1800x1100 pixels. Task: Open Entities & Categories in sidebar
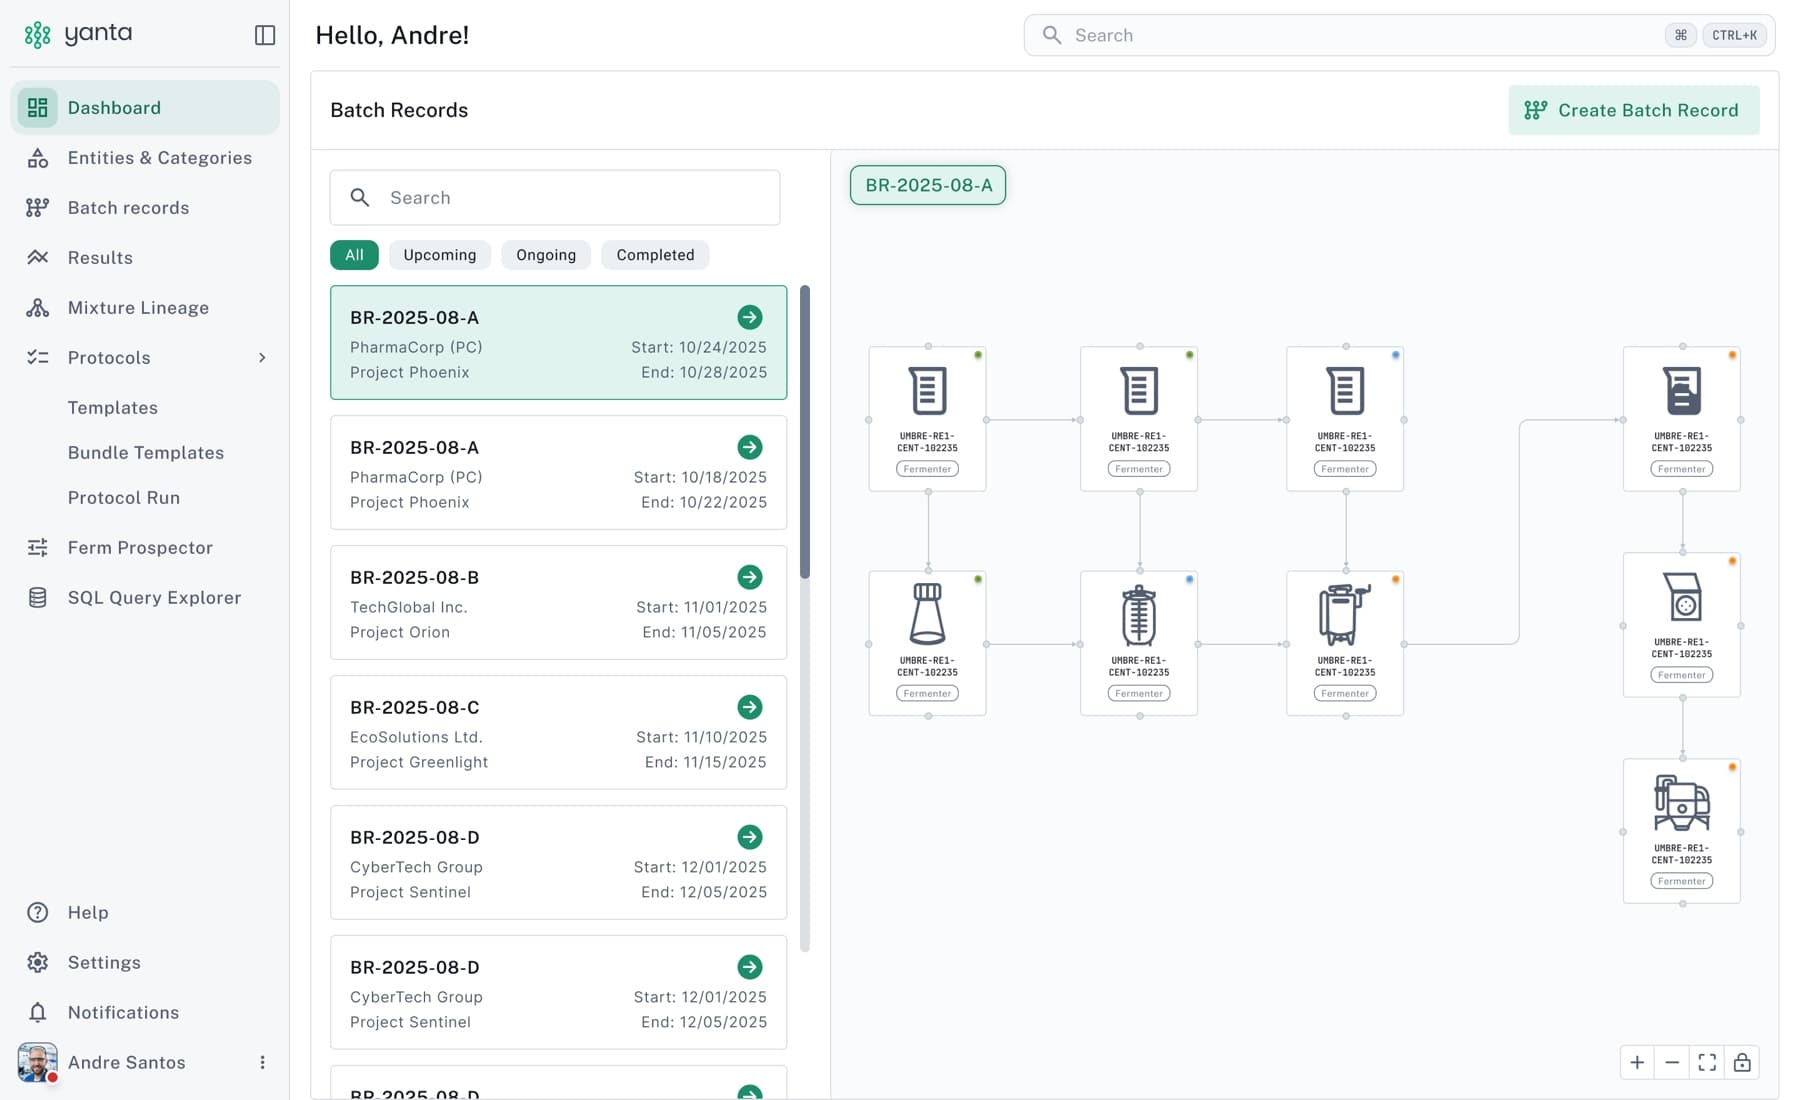tap(145, 158)
